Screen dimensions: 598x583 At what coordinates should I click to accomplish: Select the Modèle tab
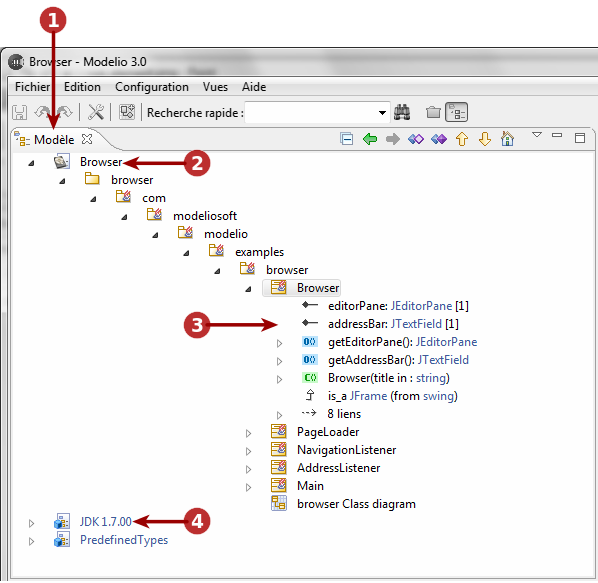[54, 140]
